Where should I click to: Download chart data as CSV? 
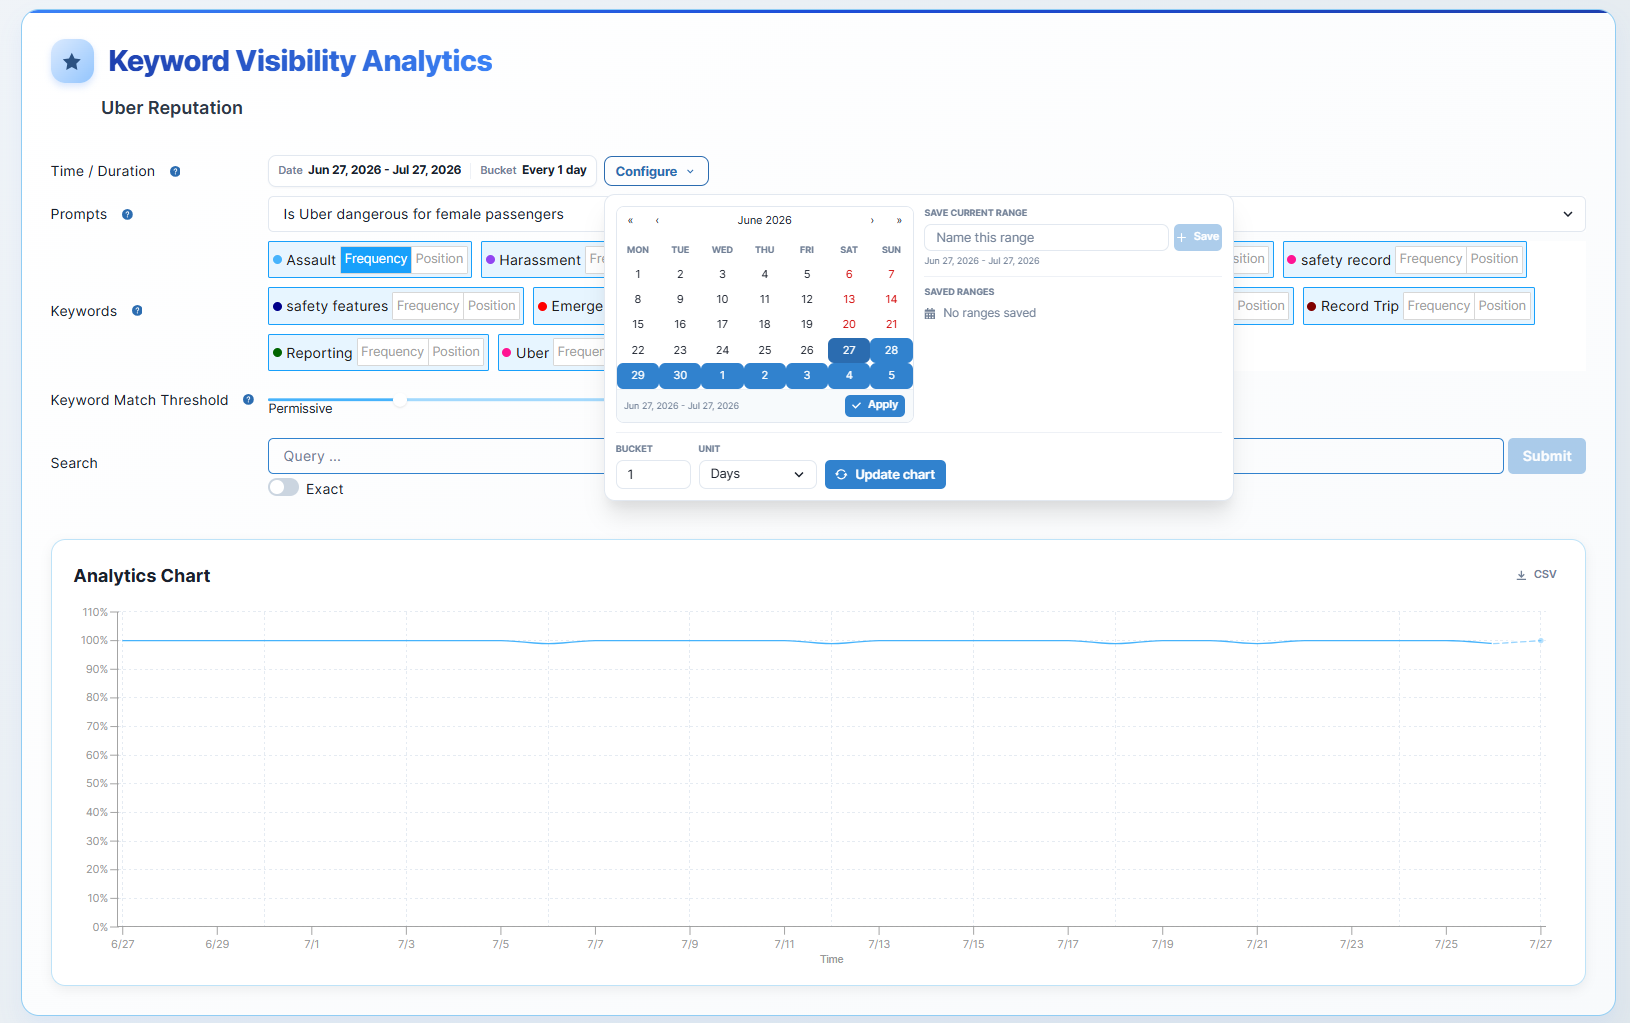pyautogui.click(x=1536, y=575)
